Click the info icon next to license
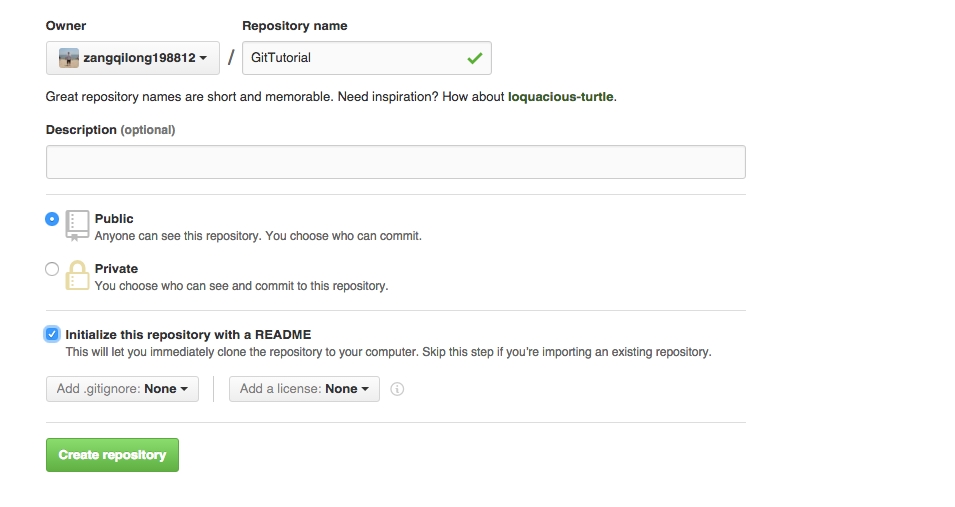Screen dimensions: 955x507 [397, 389]
